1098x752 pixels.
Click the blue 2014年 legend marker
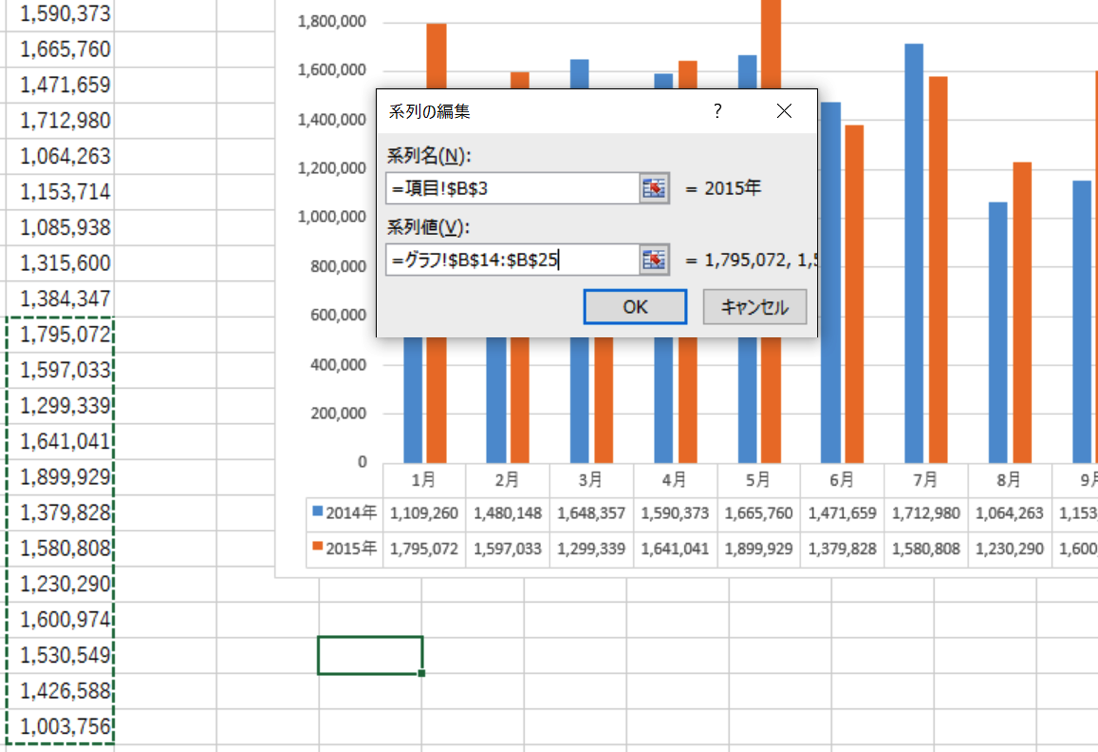coord(317,512)
